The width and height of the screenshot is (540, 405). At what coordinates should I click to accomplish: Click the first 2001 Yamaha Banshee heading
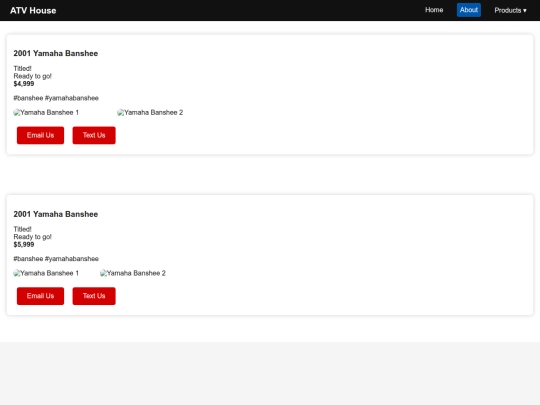point(56,53)
